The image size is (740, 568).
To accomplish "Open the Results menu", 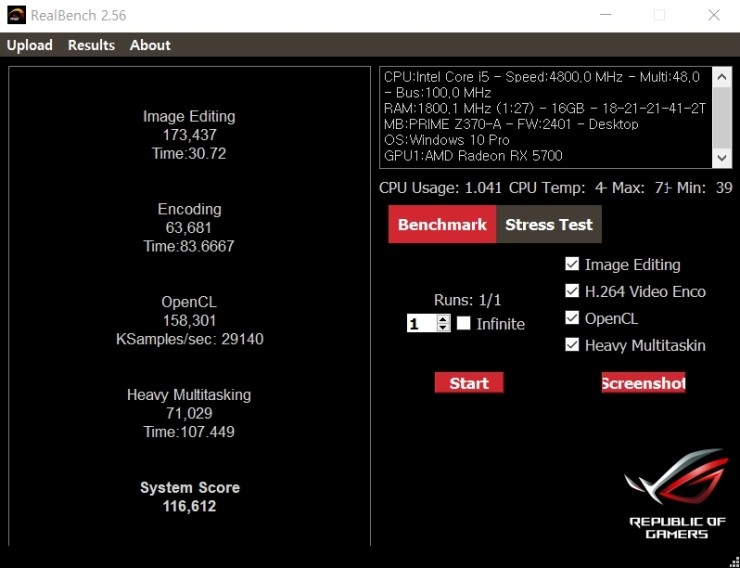I will point(91,45).
